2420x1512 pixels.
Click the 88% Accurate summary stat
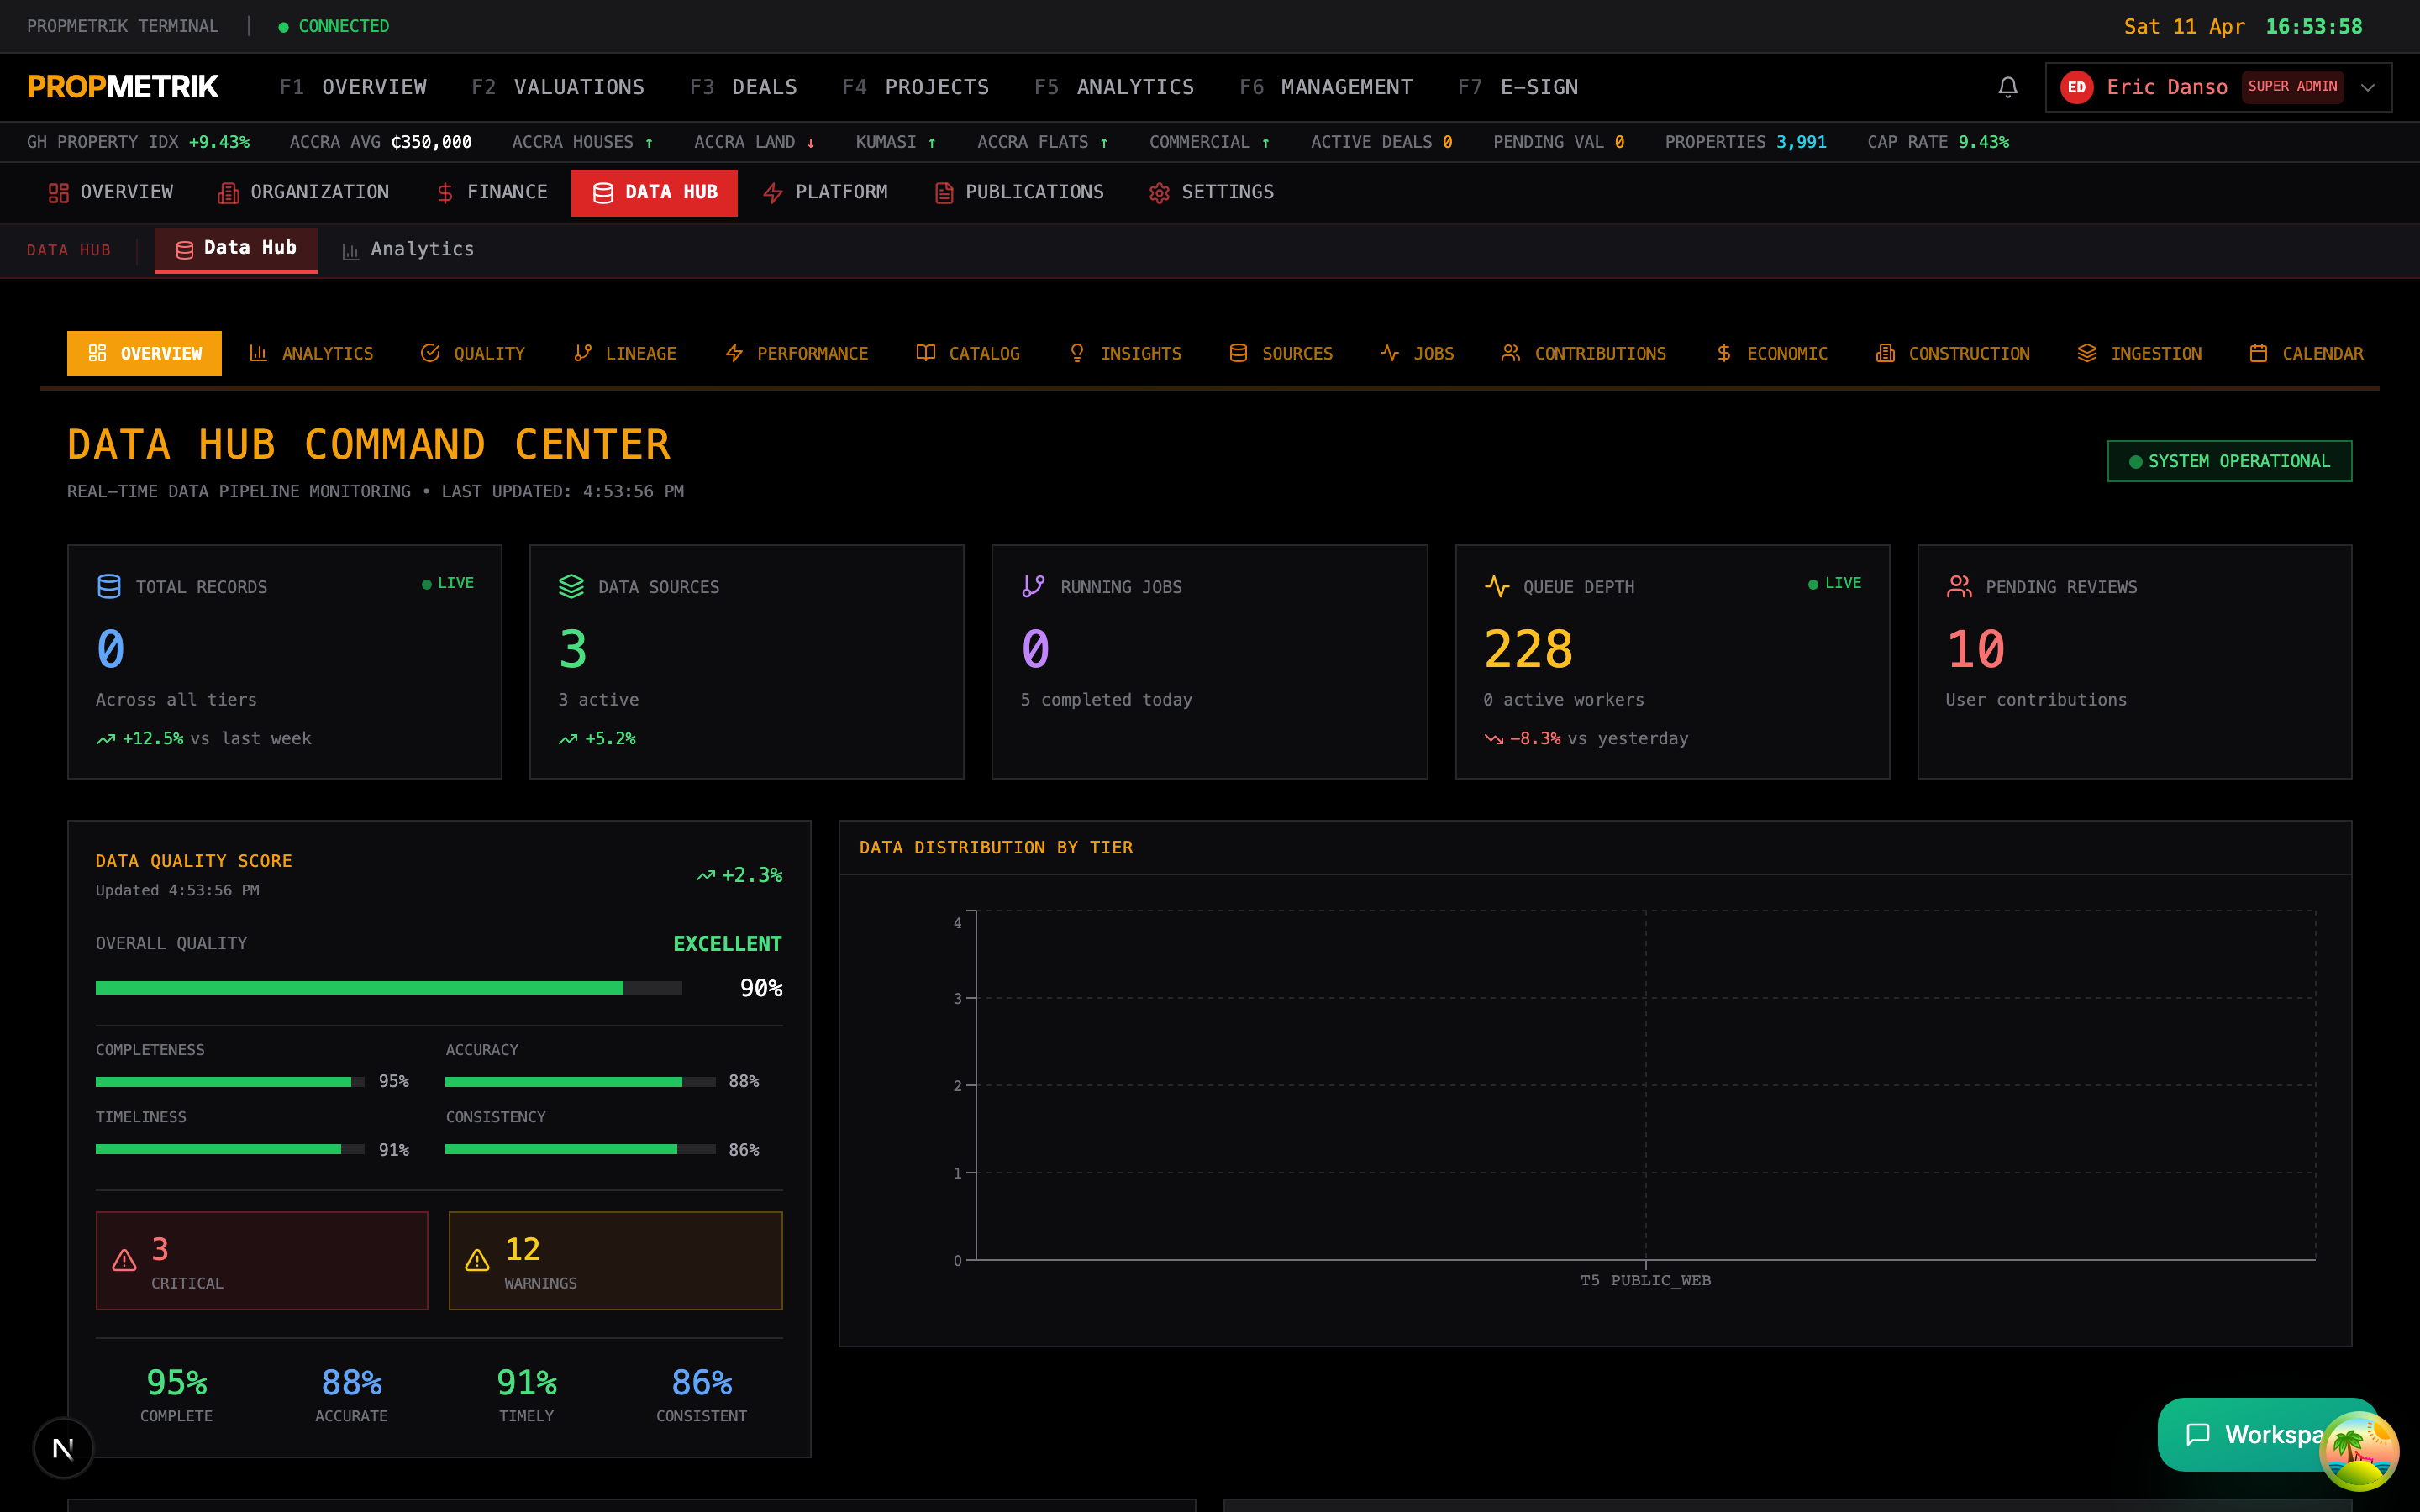(x=351, y=1394)
